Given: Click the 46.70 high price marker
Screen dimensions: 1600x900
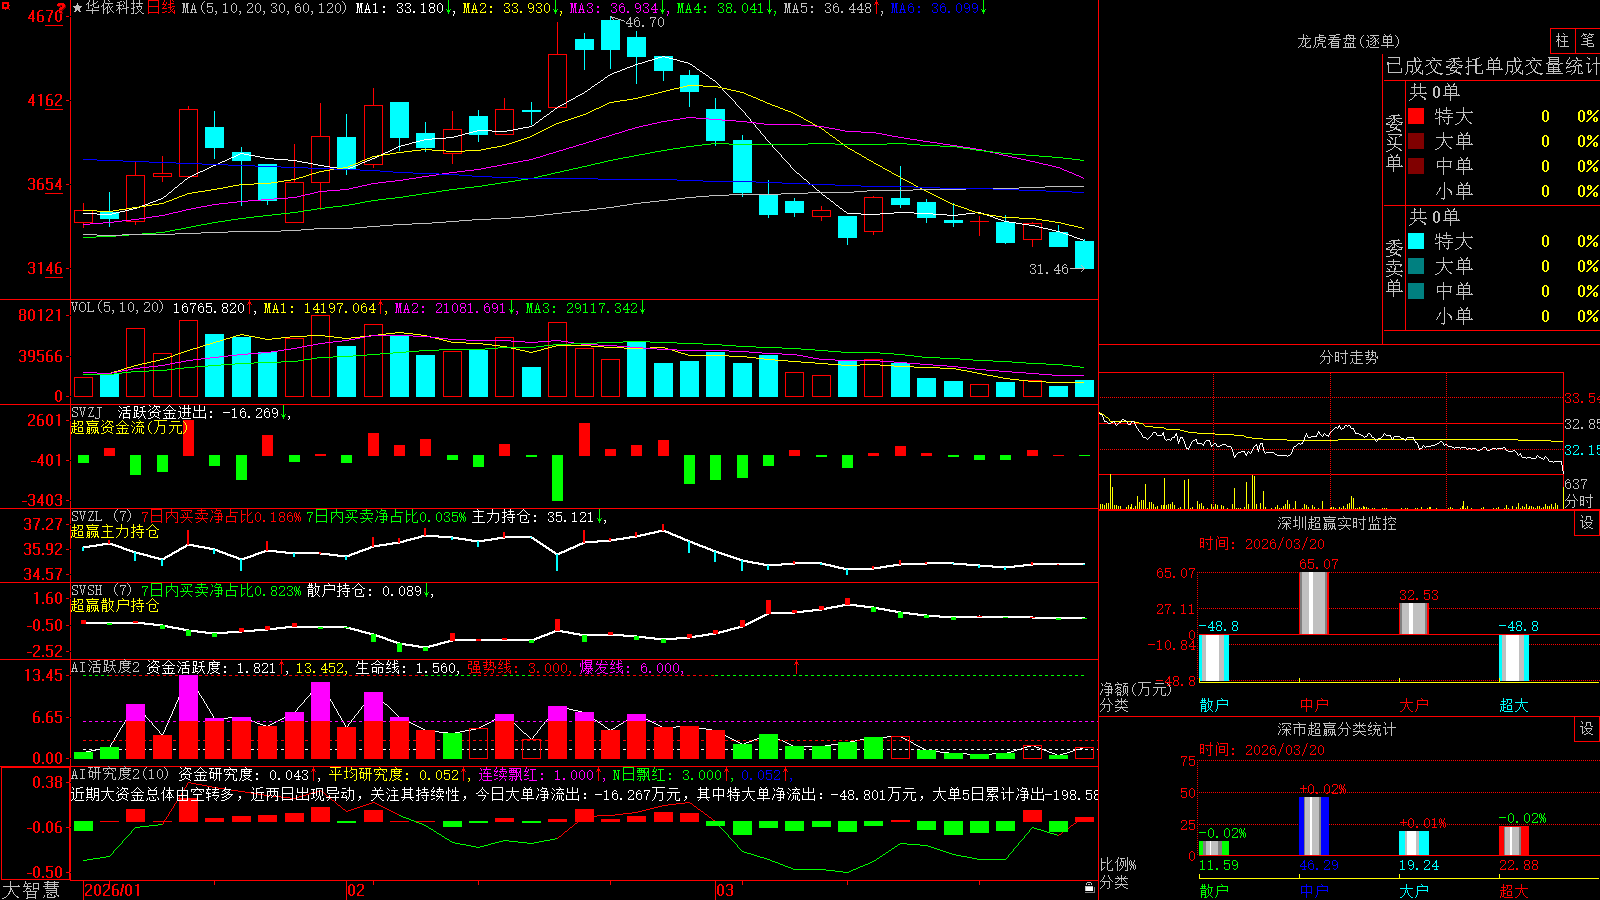Looking at the screenshot, I should pyautogui.click(x=645, y=22).
